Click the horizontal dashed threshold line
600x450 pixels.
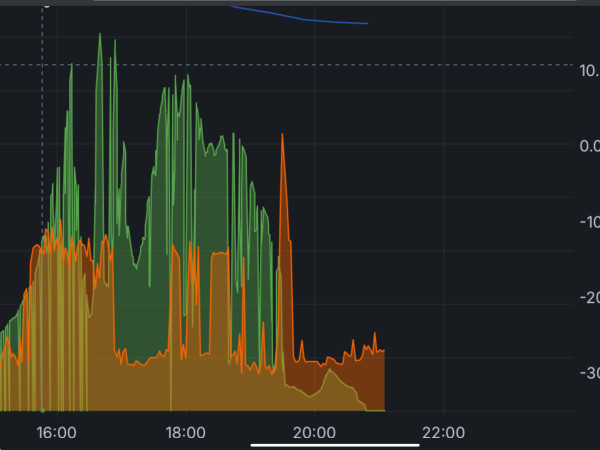(x=300, y=65)
